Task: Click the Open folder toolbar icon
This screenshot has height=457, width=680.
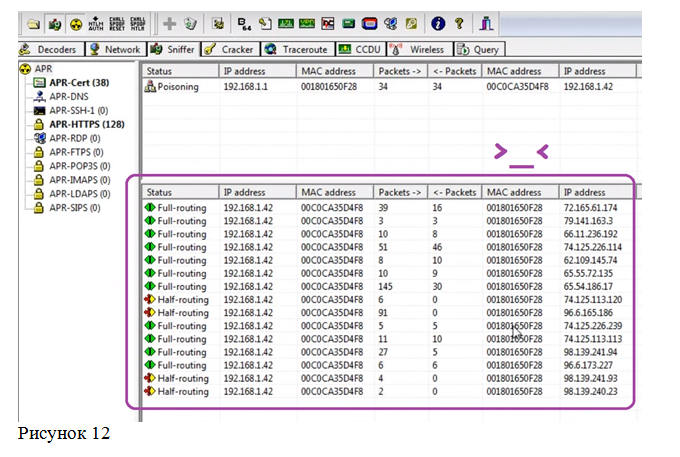Action: [x=33, y=23]
